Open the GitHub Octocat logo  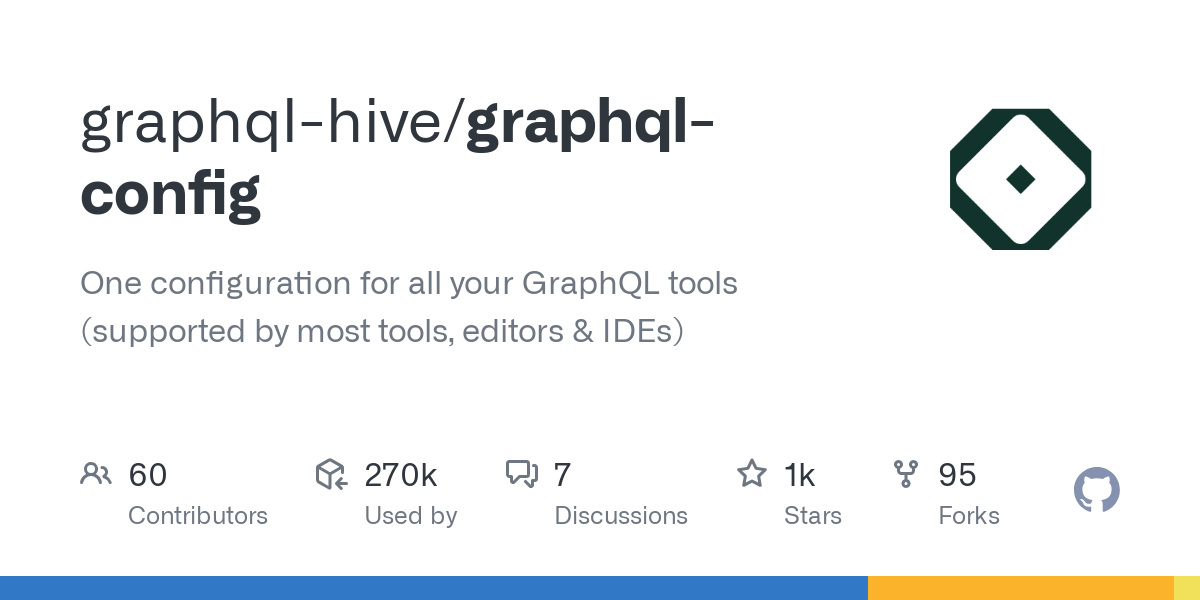pyautogui.click(x=1096, y=491)
